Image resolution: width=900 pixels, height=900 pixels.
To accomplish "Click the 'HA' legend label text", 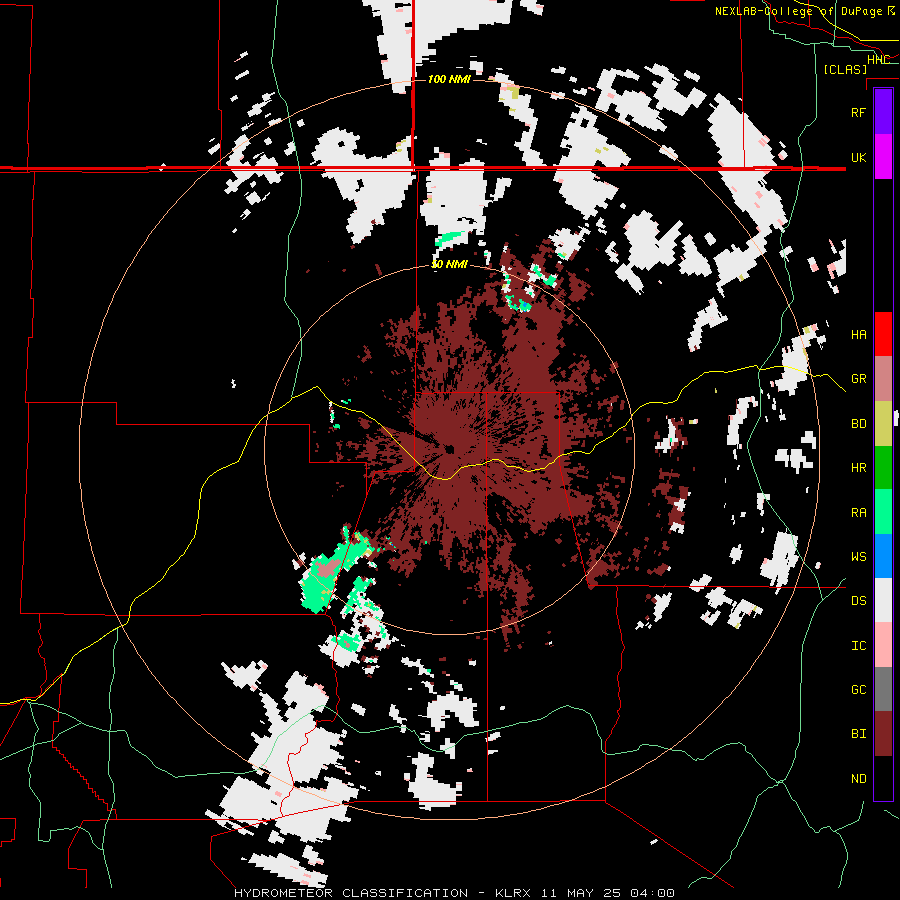I will pyautogui.click(x=858, y=335).
